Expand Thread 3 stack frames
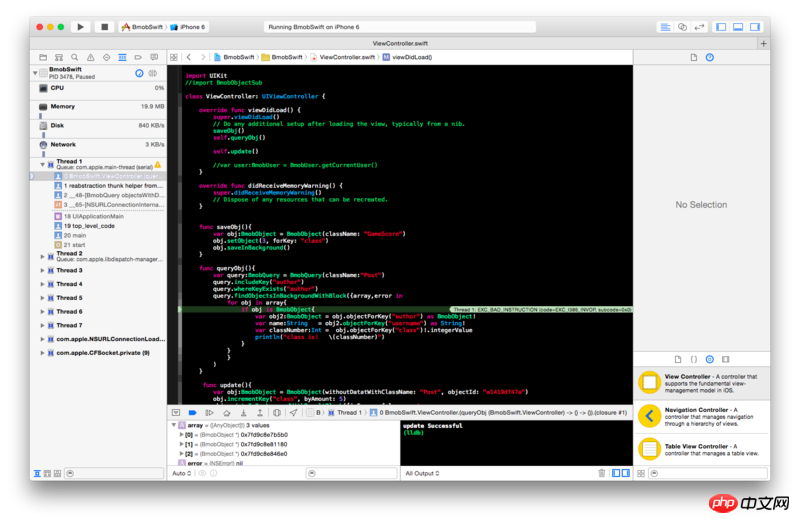This screenshot has width=800, height=523. pyautogui.click(x=42, y=270)
